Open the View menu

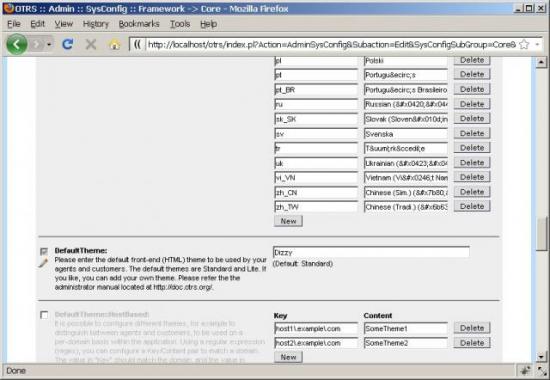point(63,24)
